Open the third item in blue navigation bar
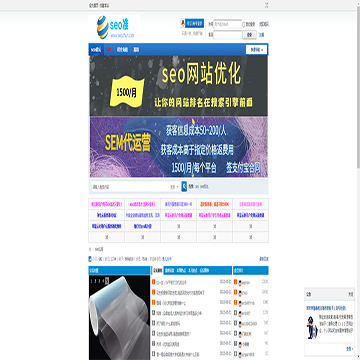This screenshot has width=360, height=360. click(x=122, y=50)
